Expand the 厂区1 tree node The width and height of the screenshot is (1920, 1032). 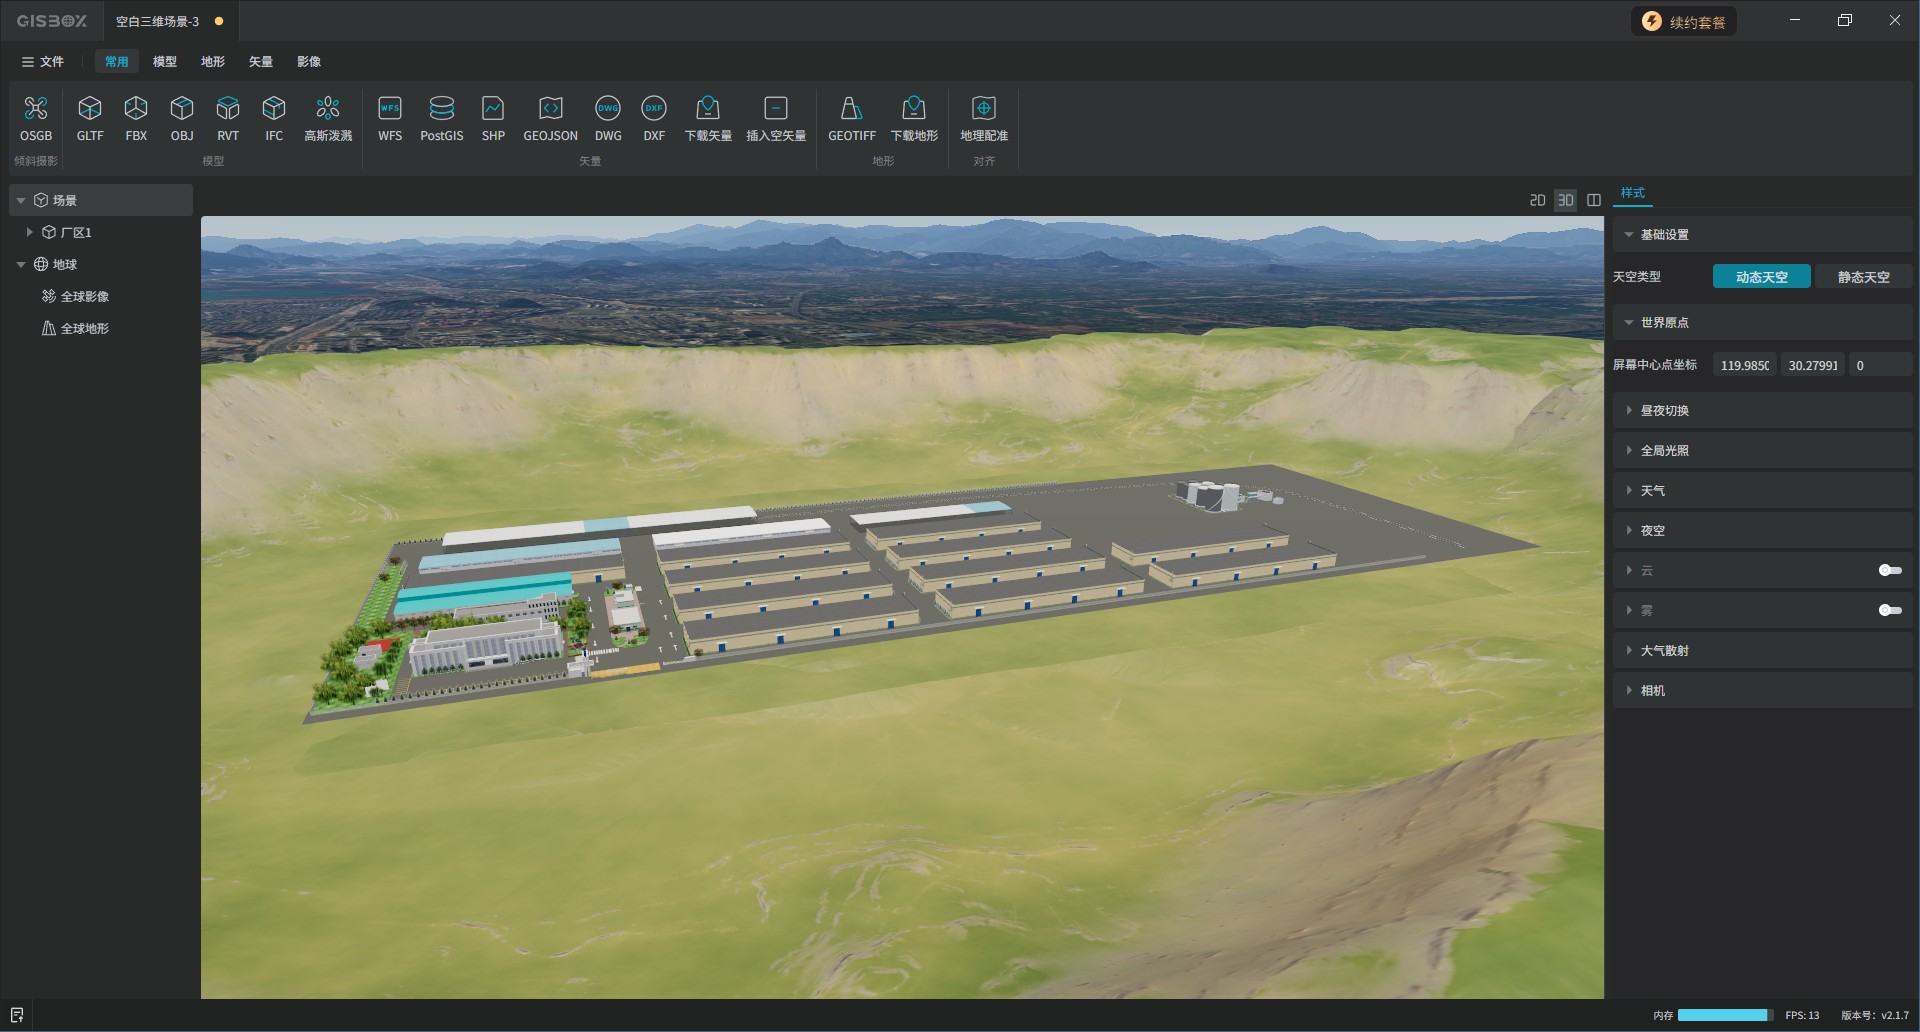[x=29, y=232]
